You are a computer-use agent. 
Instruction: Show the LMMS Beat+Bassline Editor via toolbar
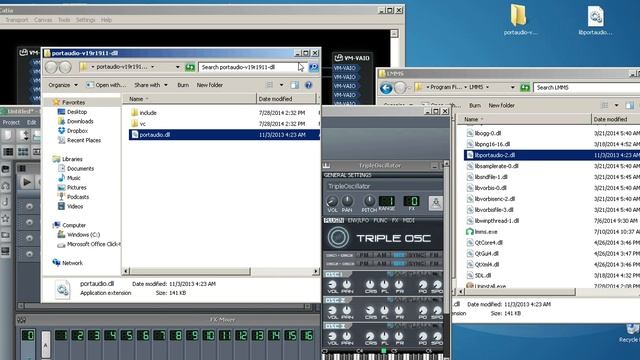tap(23, 152)
